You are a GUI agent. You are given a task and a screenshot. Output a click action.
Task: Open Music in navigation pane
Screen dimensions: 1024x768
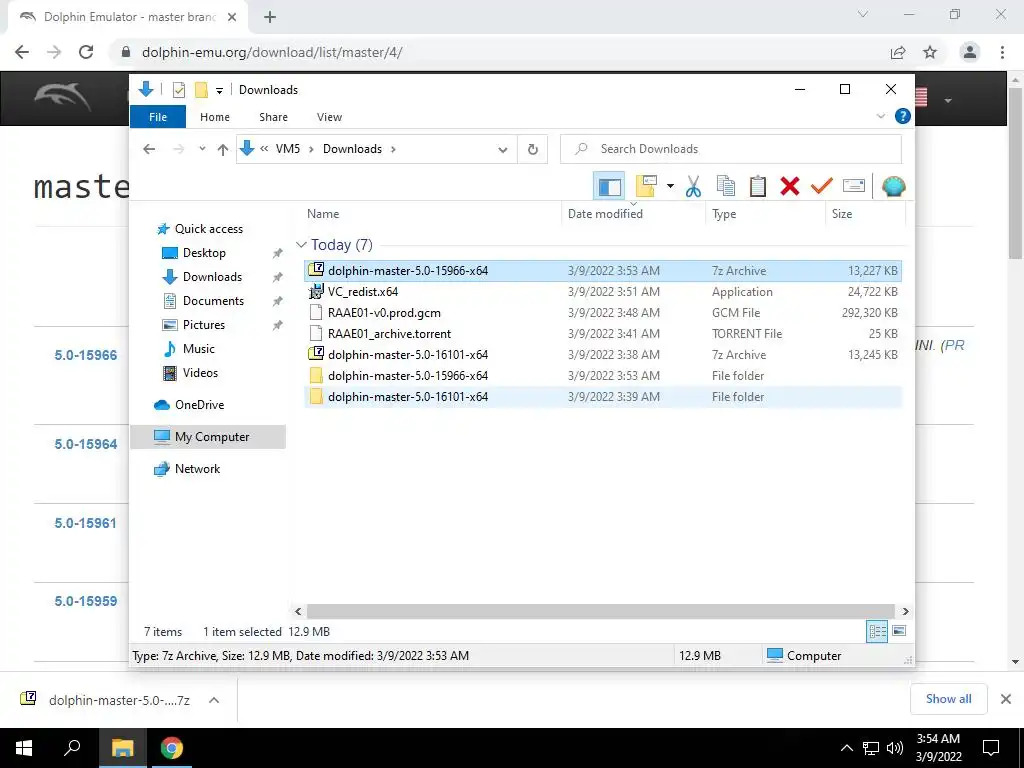coord(198,349)
